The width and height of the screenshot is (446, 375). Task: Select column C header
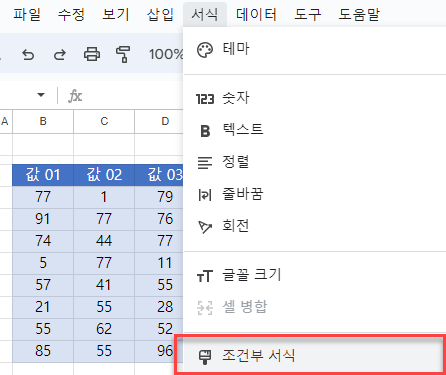pos(104,121)
